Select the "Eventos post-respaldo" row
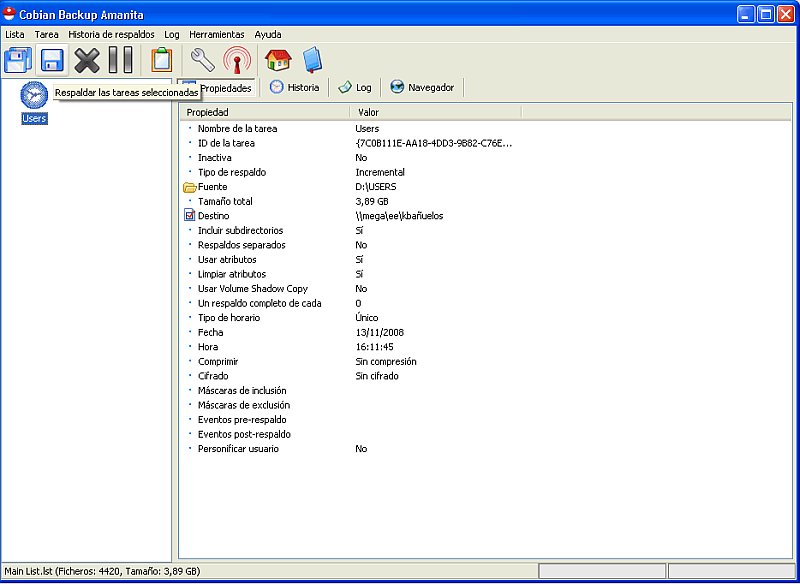The width and height of the screenshot is (800, 584). 485,435
